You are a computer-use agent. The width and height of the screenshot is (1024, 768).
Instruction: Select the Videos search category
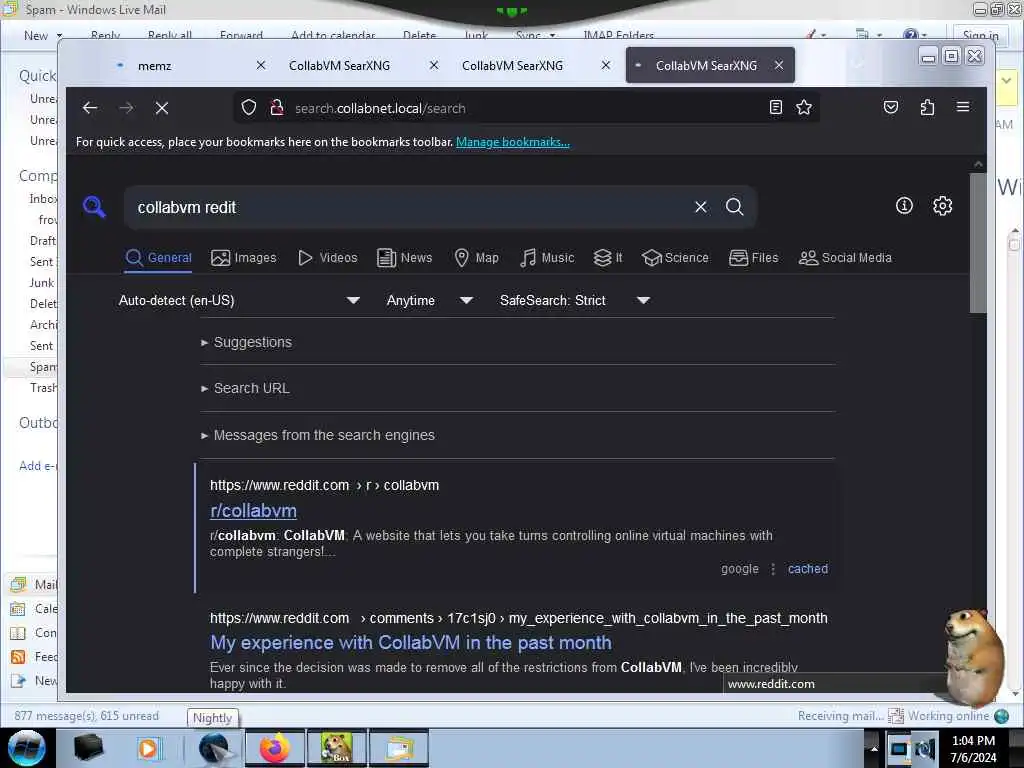328,257
